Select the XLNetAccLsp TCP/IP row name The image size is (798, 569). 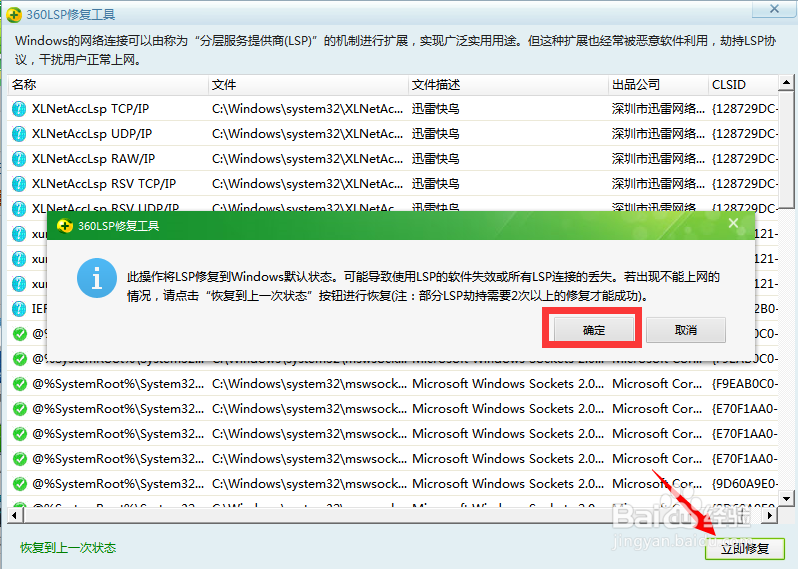[90, 109]
